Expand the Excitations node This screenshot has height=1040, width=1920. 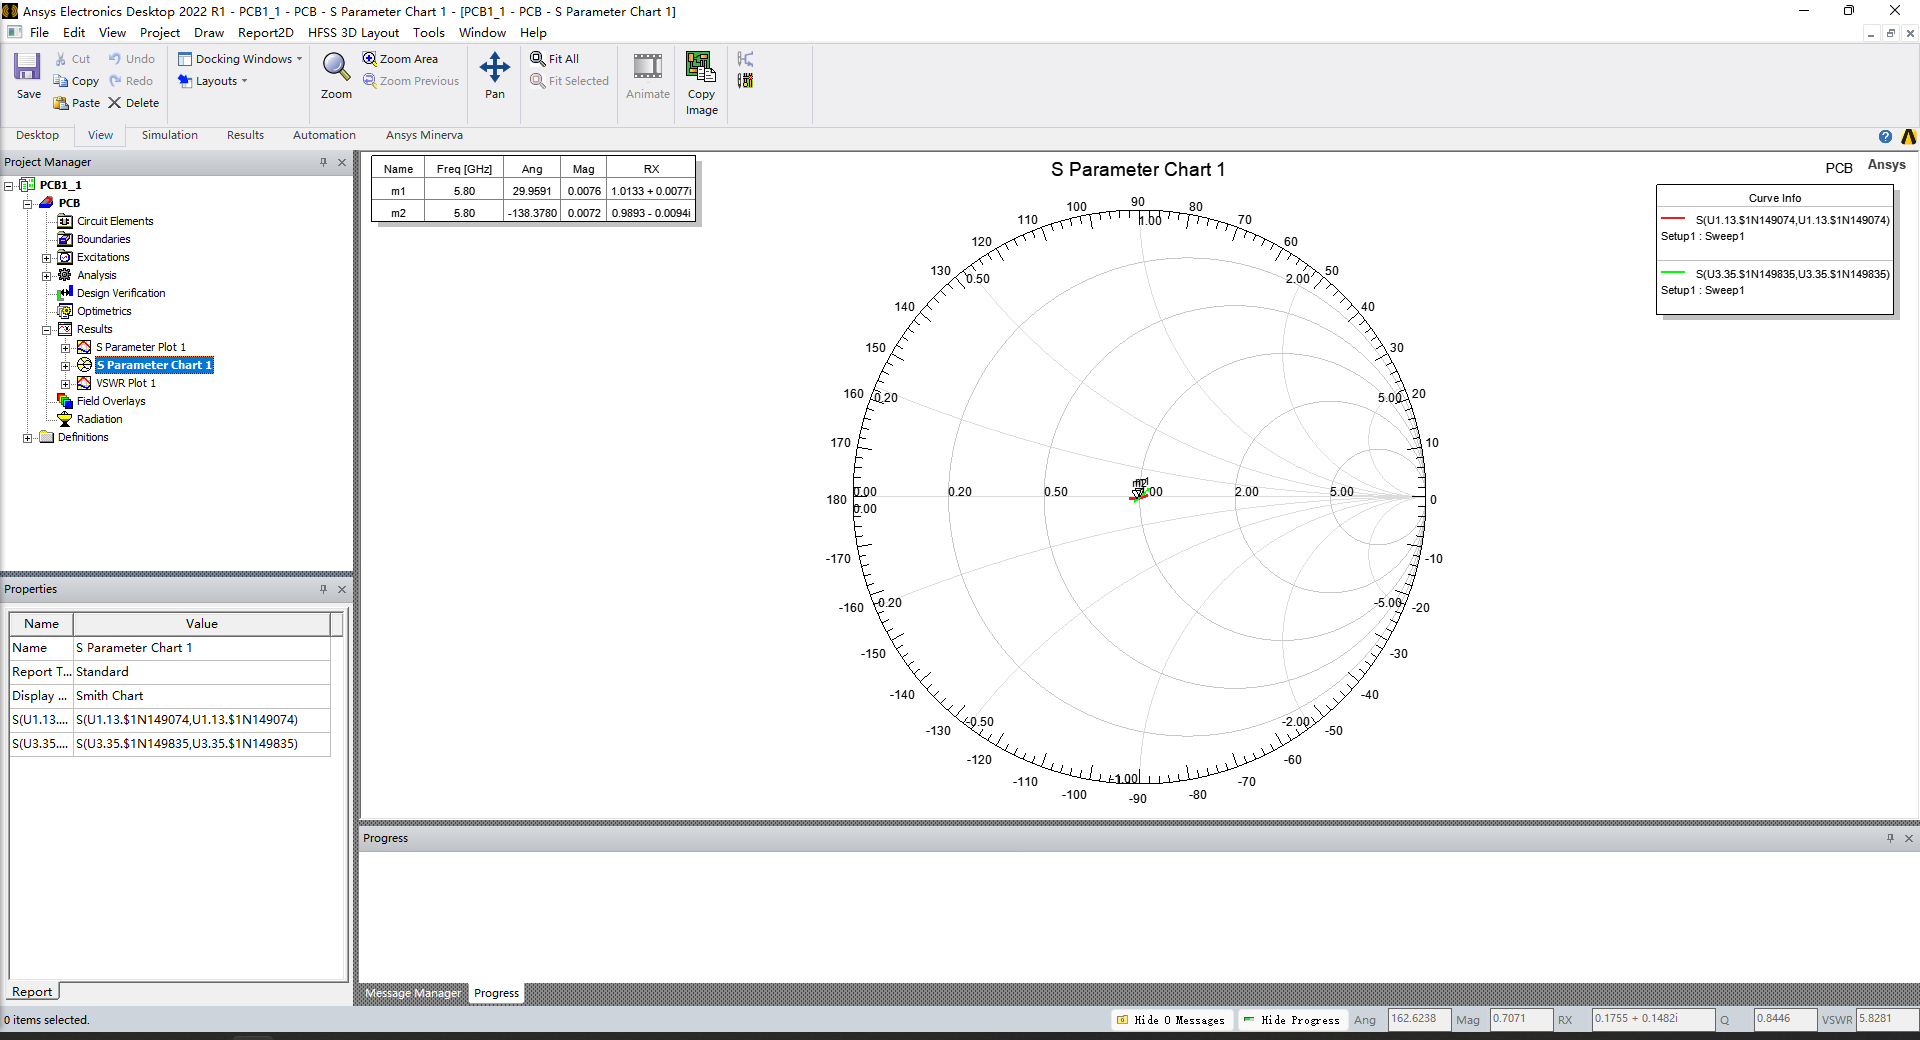click(x=47, y=257)
